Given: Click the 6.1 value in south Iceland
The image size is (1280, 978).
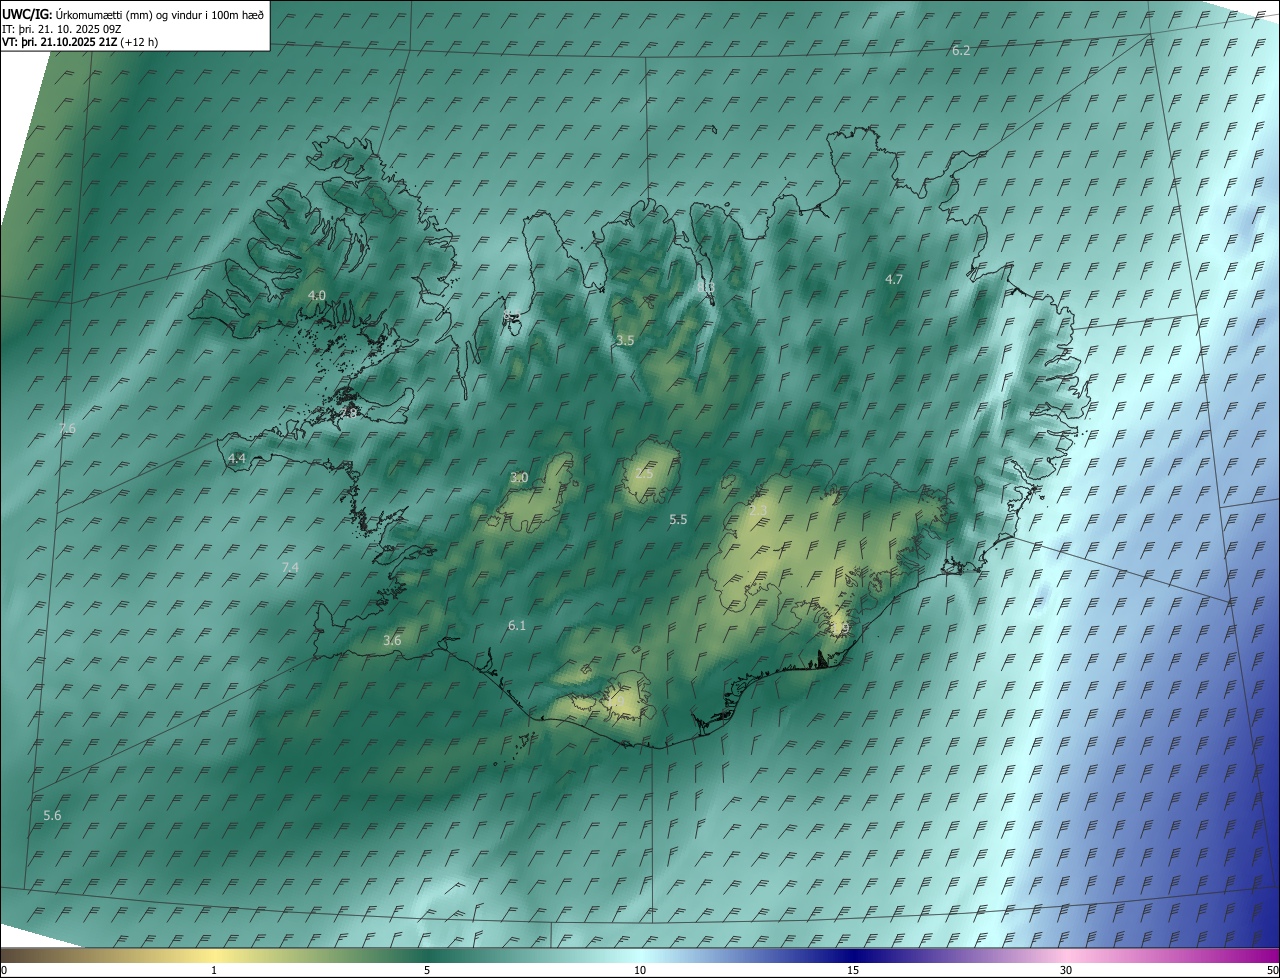Looking at the screenshot, I should tap(517, 626).
